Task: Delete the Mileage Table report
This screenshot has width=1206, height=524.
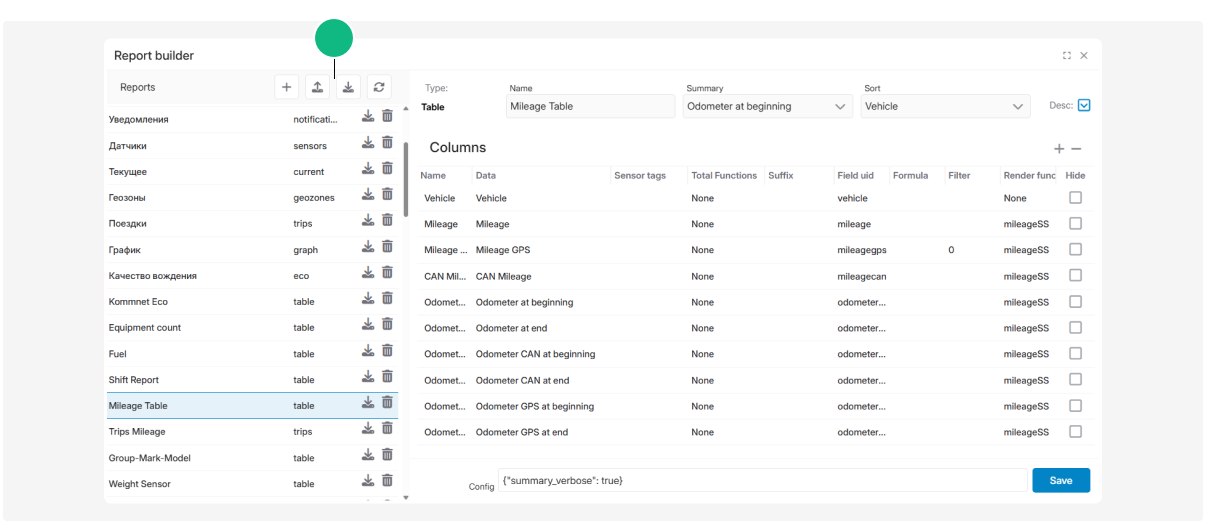Action: [x=387, y=402]
